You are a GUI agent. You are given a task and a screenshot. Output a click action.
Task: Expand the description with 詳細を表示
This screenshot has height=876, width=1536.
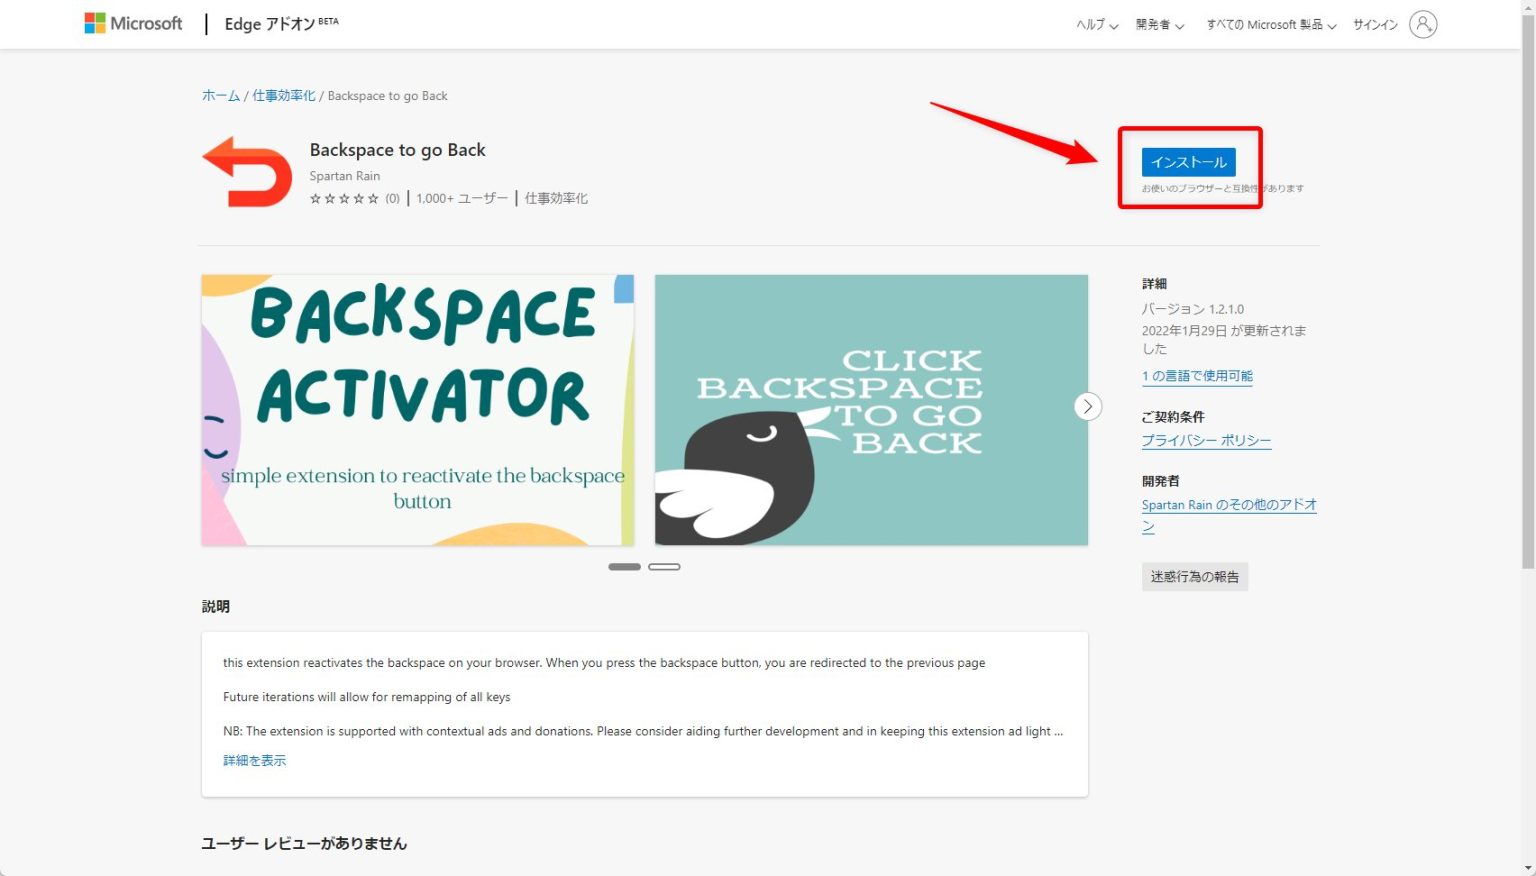(254, 760)
